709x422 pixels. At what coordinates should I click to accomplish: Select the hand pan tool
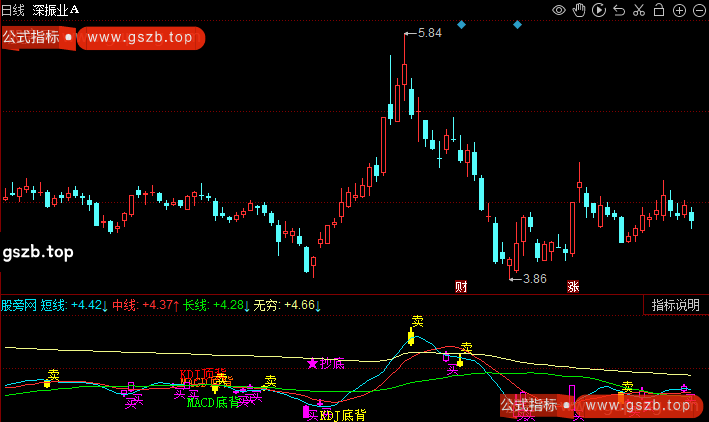pyautogui.click(x=579, y=11)
